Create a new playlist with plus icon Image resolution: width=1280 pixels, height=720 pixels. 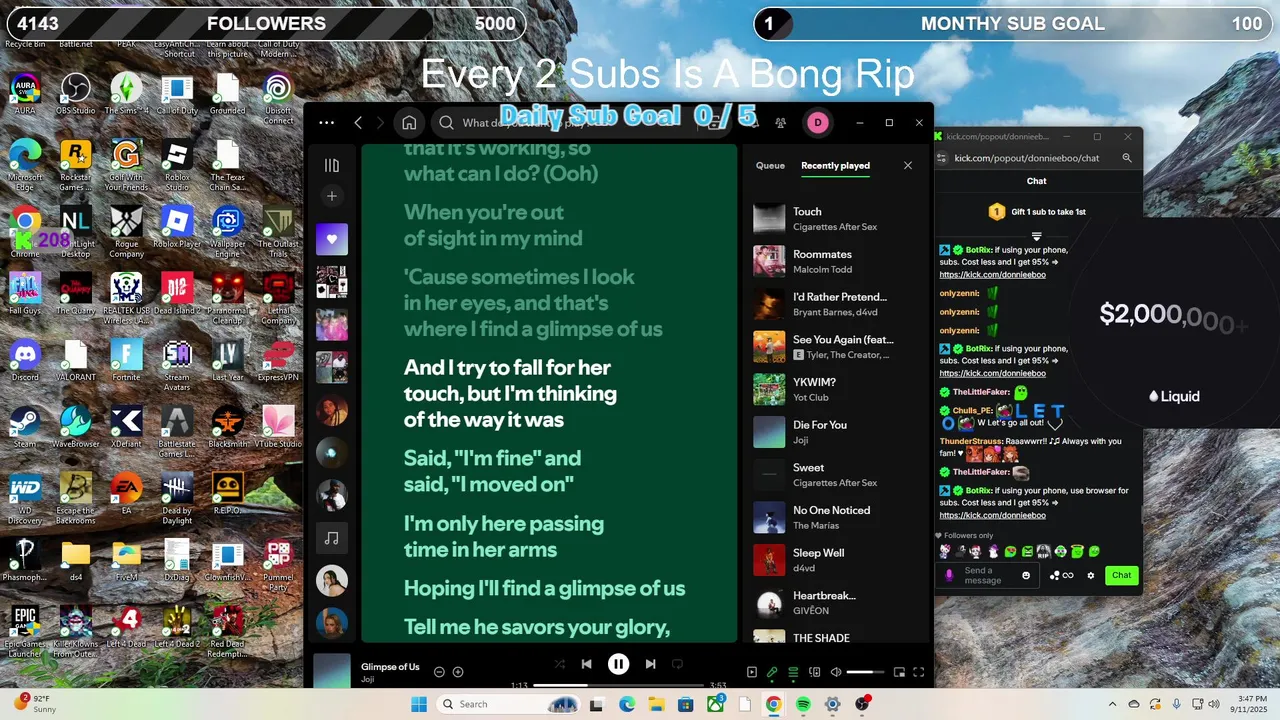click(x=332, y=196)
